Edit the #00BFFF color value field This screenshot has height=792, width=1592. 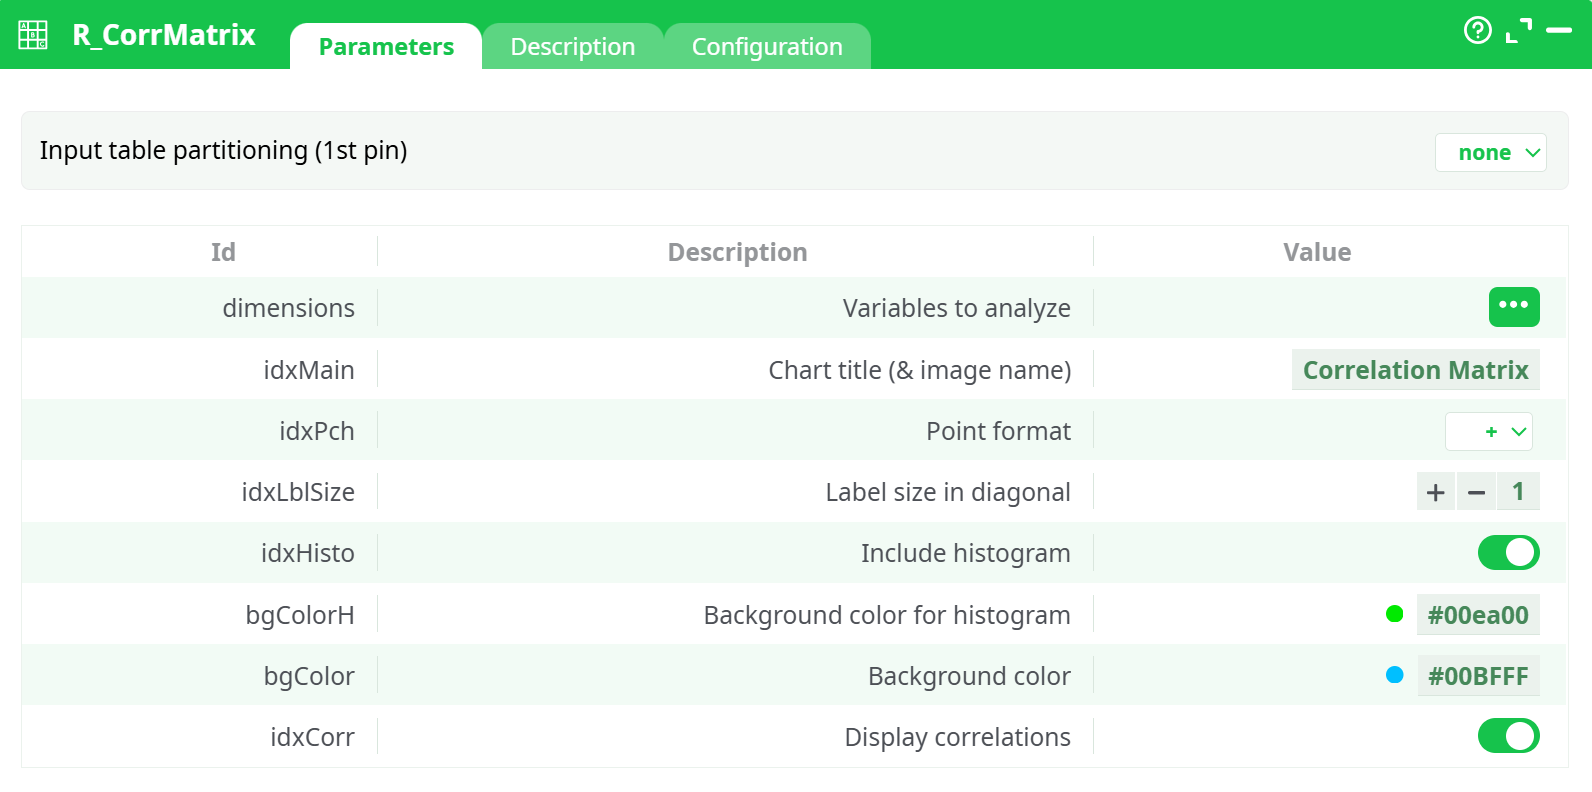1477,676
